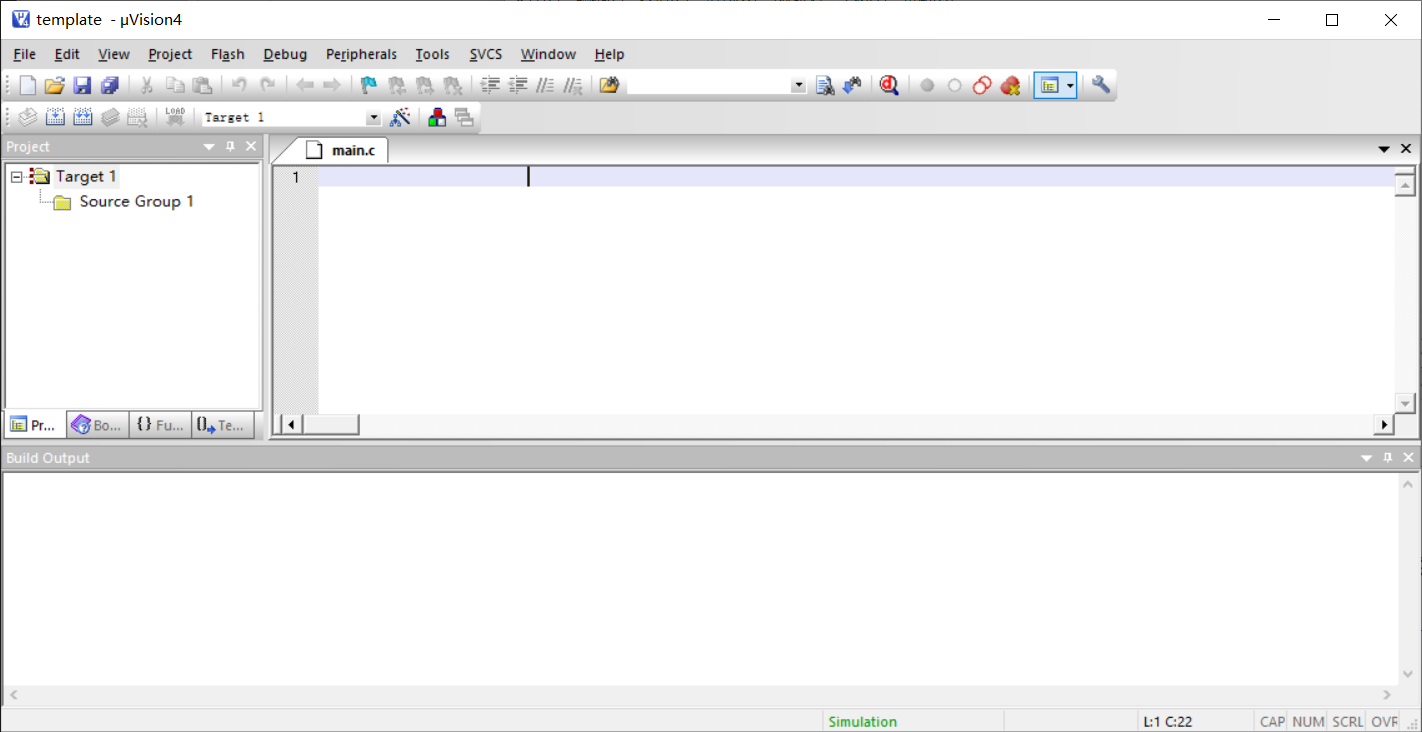Toggle auto-hide pin on Project panel

pyautogui.click(x=230, y=147)
